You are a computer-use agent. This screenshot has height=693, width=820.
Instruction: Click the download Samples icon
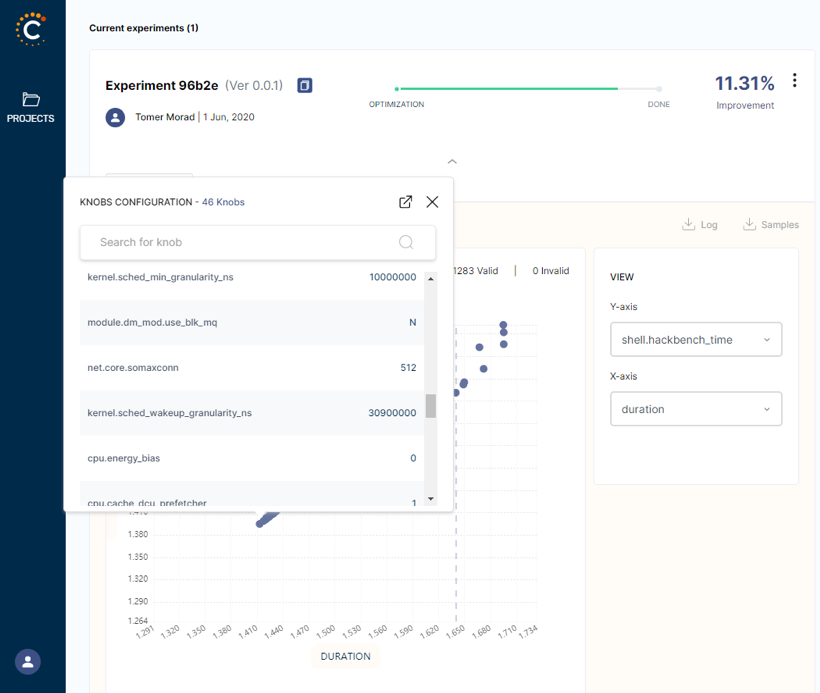point(750,223)
